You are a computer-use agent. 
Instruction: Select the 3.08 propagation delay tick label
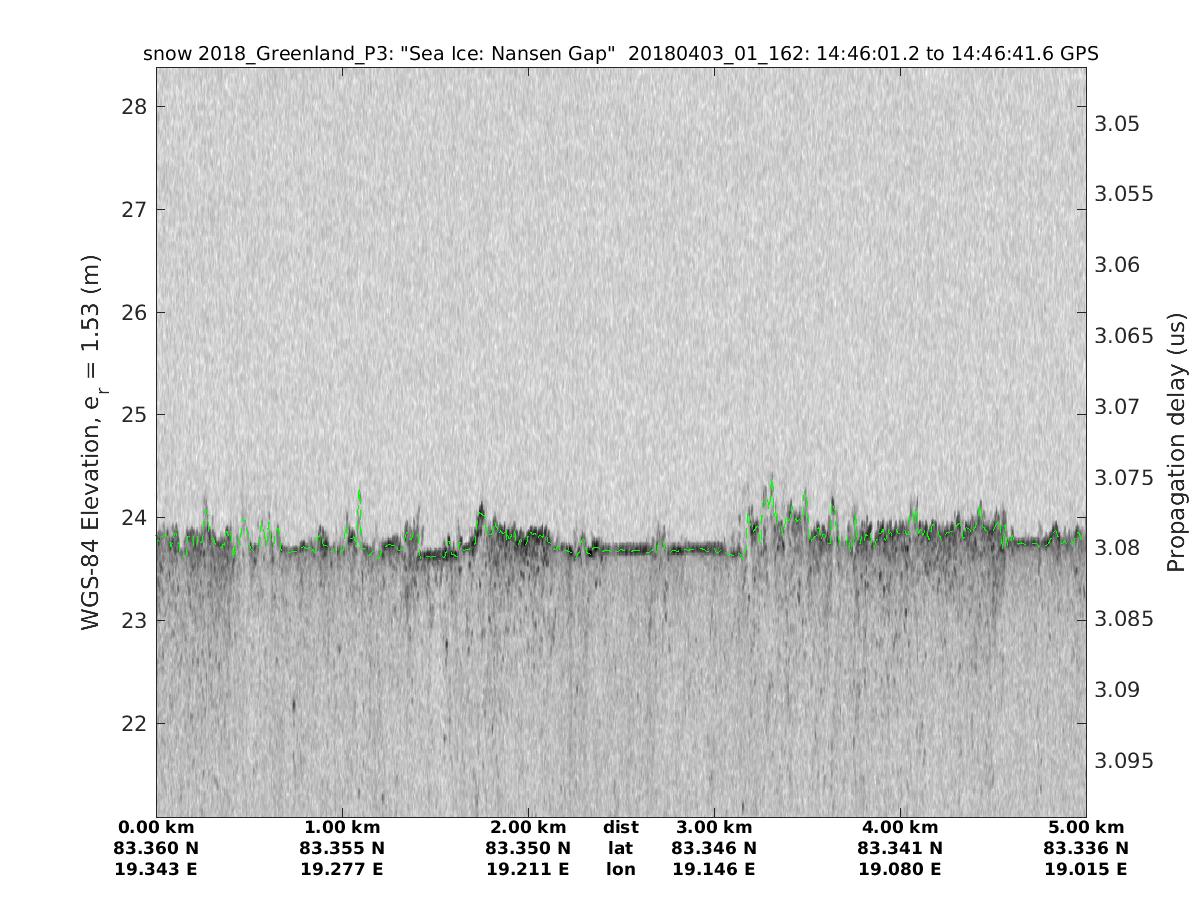[x=1117, y=548]
